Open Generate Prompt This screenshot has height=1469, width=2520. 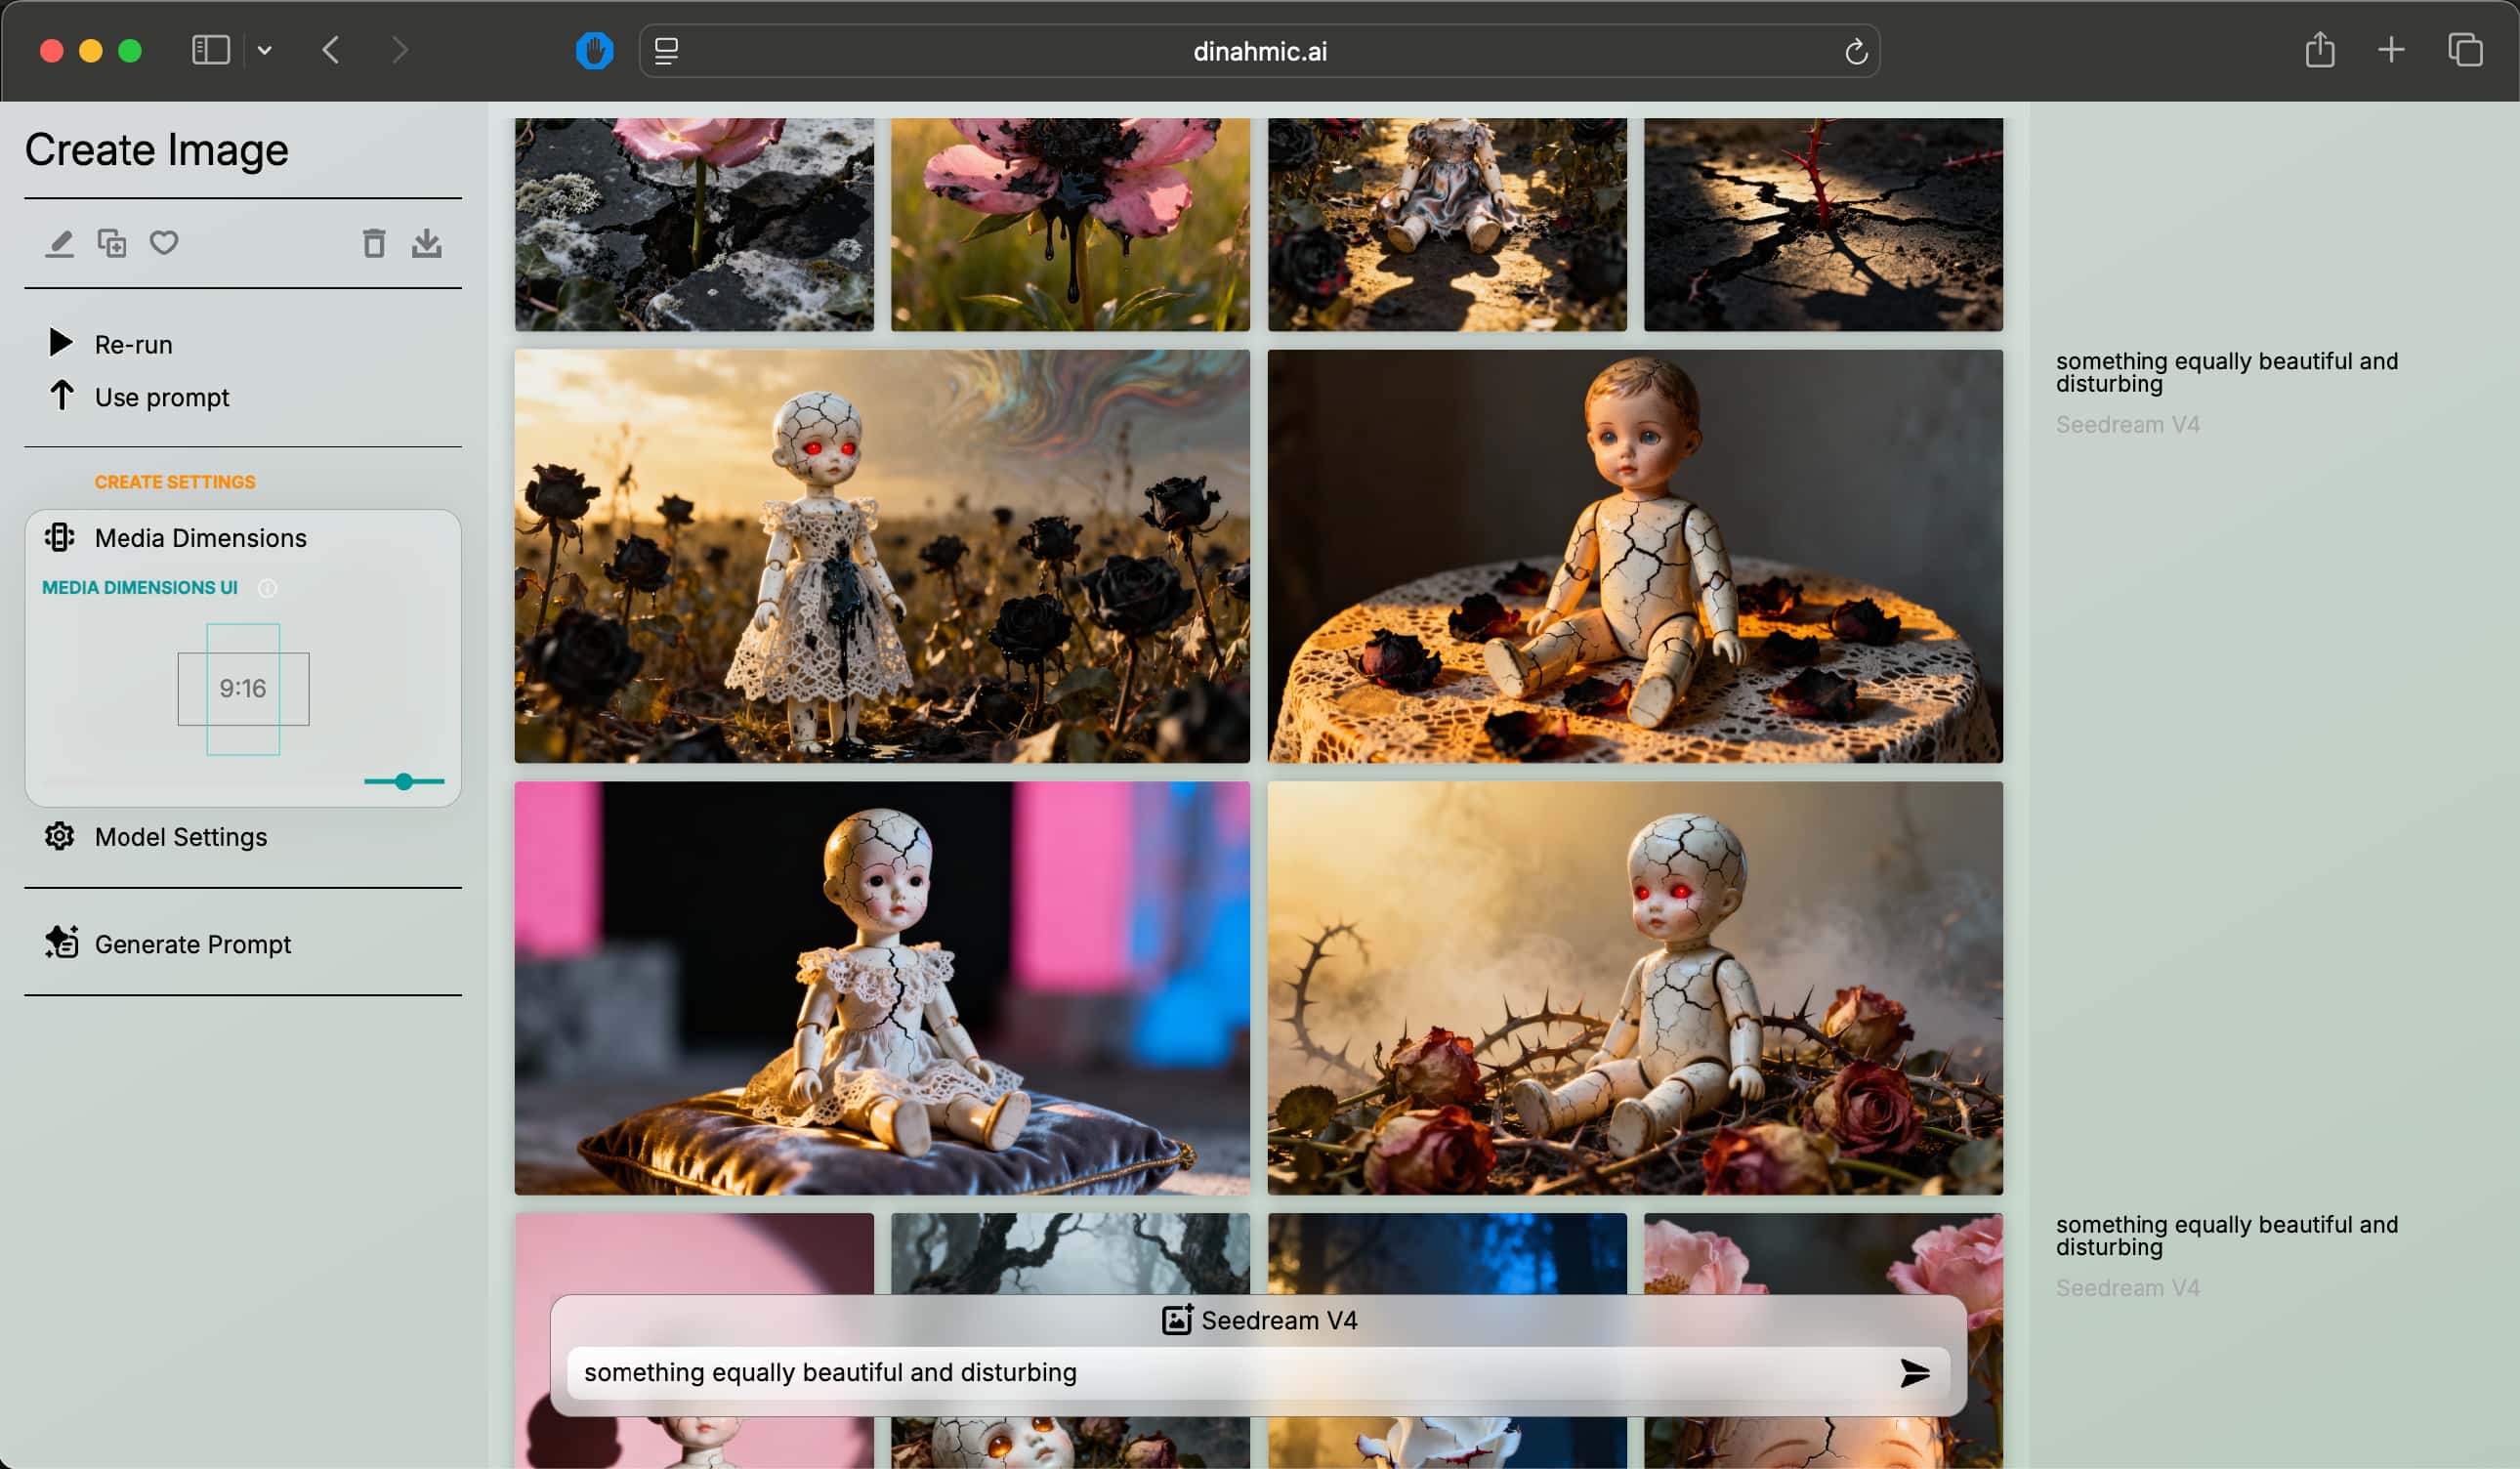point(192,944)
